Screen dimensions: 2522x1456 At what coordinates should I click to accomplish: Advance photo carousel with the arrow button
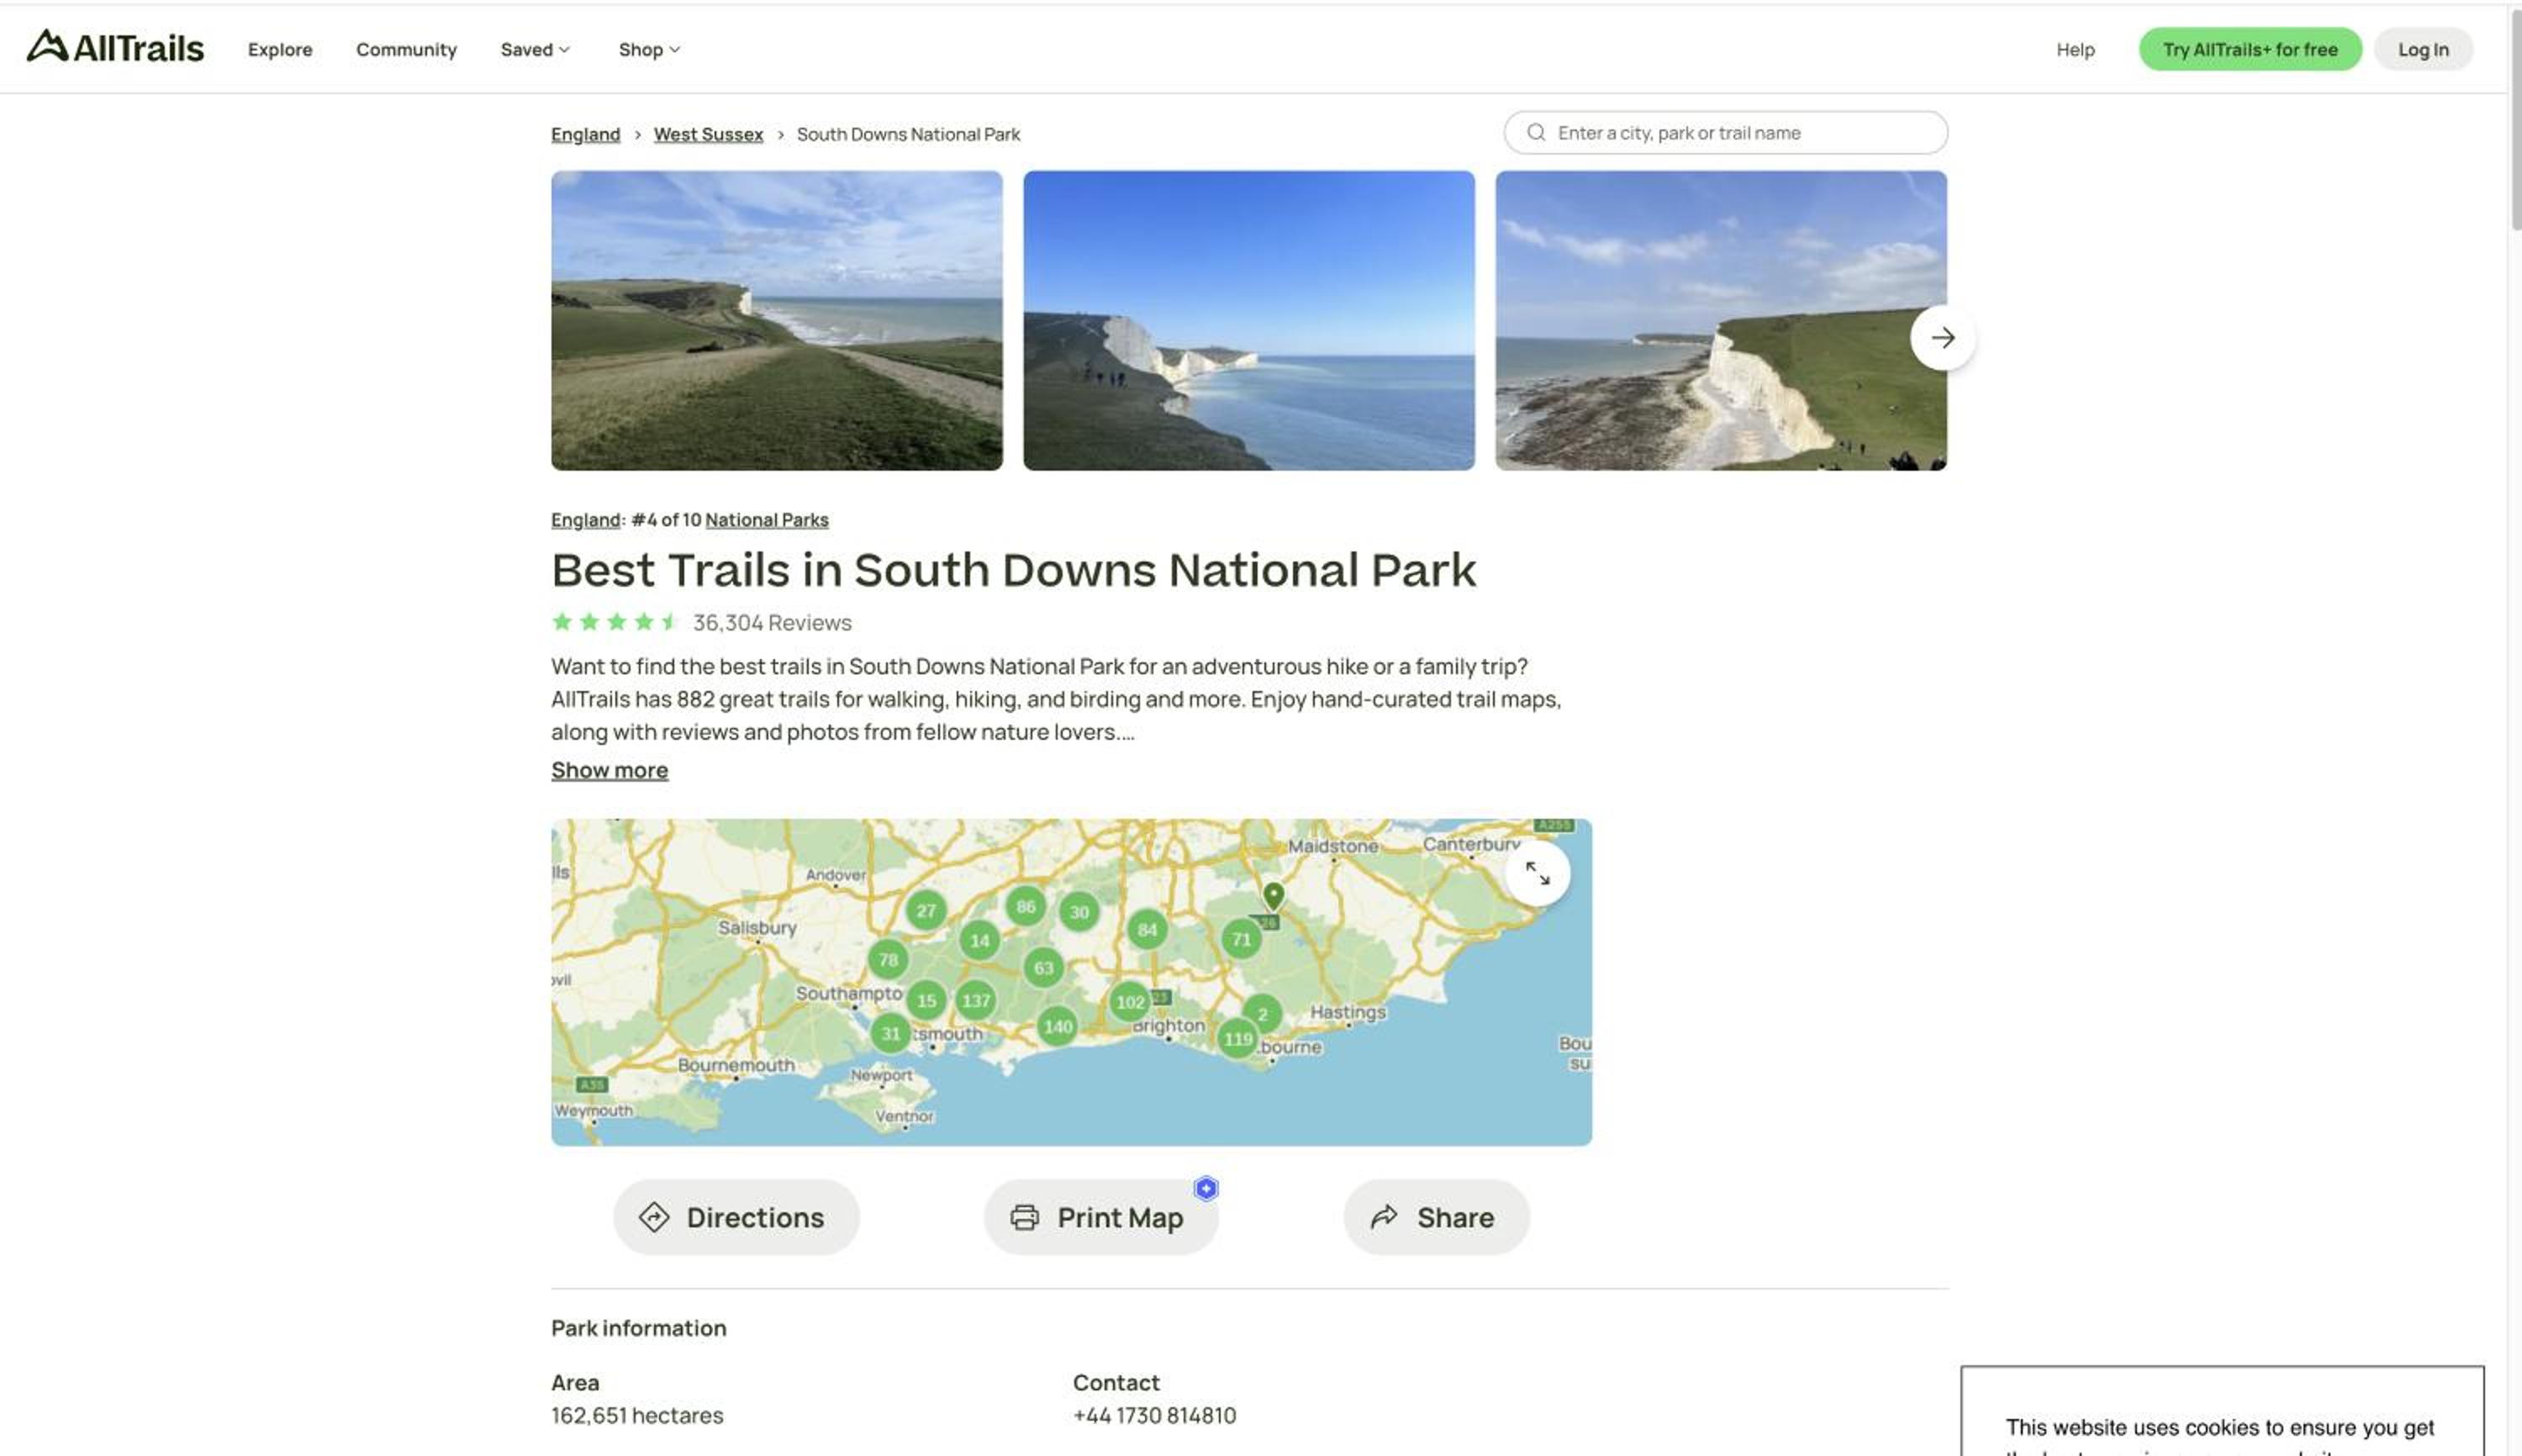click(x=1942, y=338)
